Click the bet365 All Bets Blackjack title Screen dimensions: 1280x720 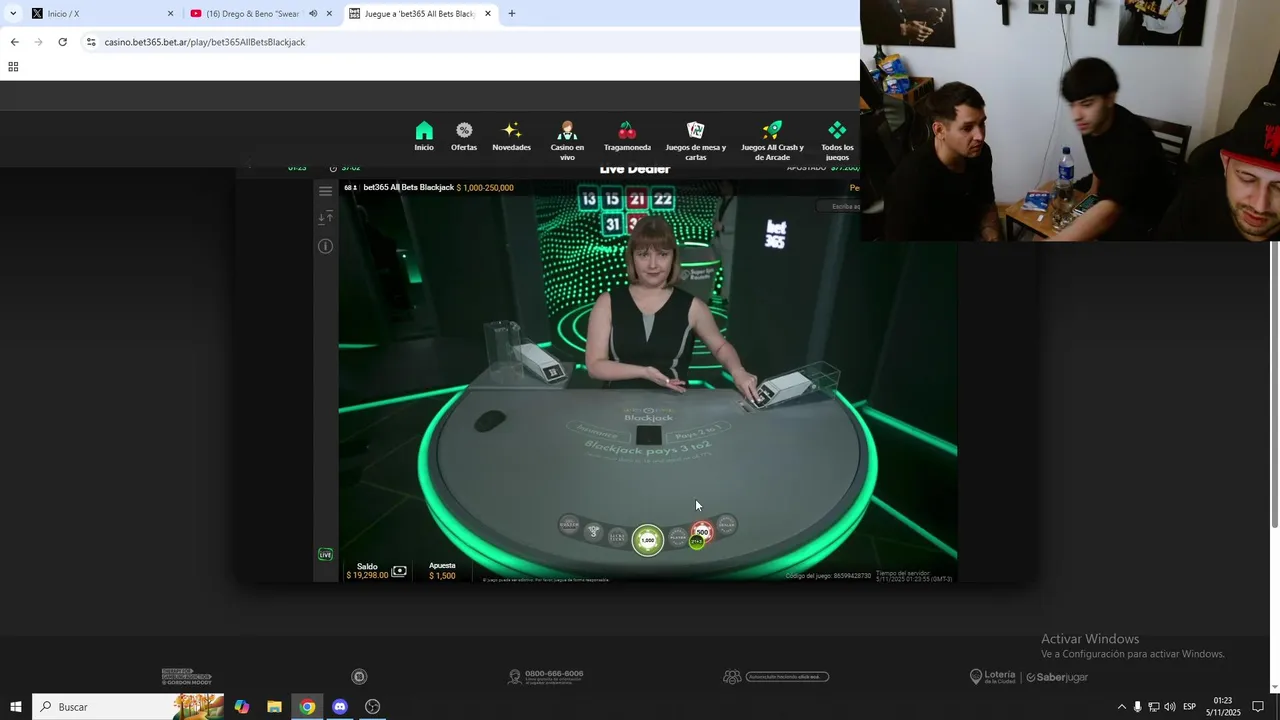pos(408,187)
